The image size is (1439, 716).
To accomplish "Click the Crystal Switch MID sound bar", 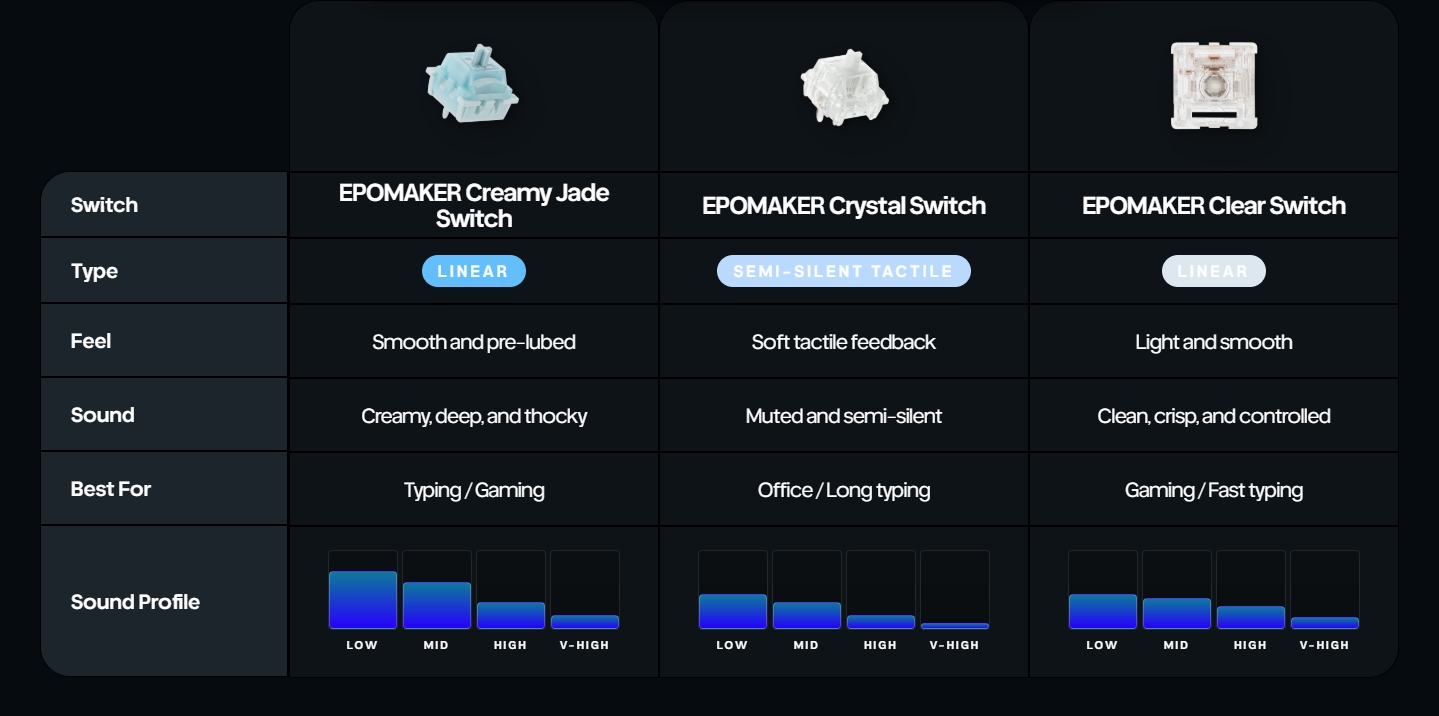I will click(x=807, y=615).
